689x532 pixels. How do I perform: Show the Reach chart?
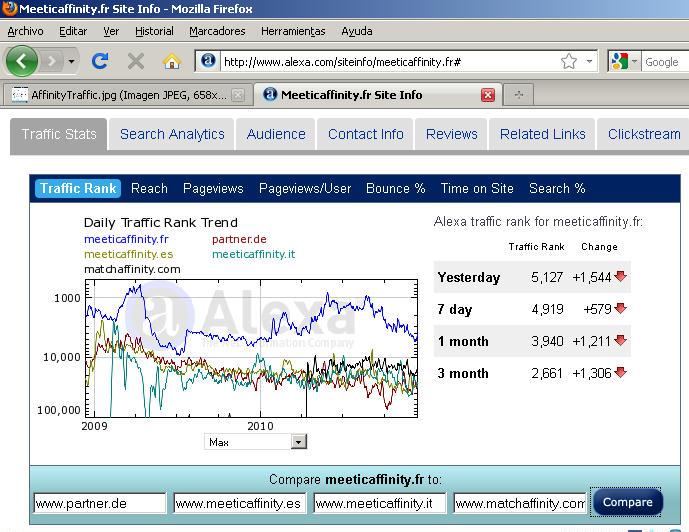tap(149, 188)
